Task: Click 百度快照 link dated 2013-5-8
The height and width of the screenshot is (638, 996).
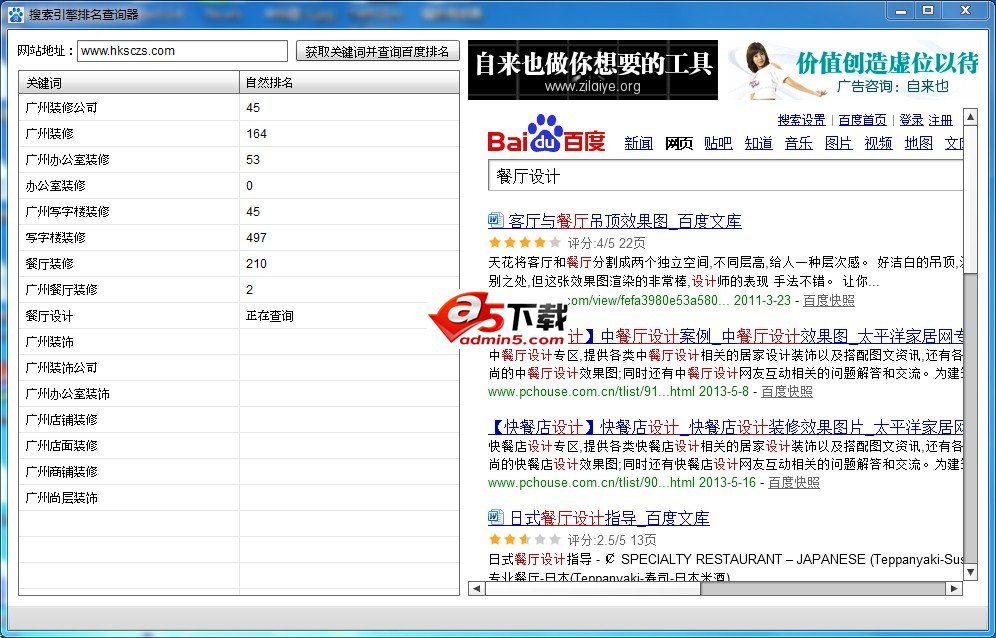Action: click(x=787, y=391)
